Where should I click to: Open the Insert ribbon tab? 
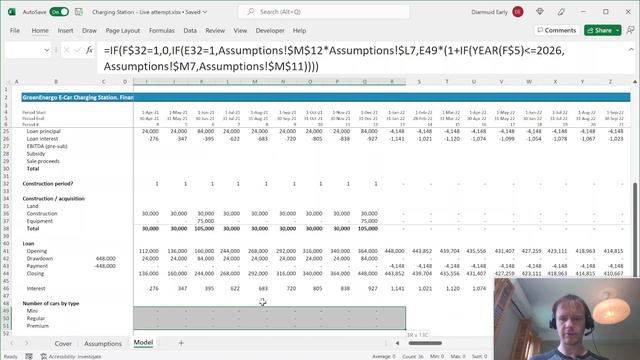tap(65, 31)
